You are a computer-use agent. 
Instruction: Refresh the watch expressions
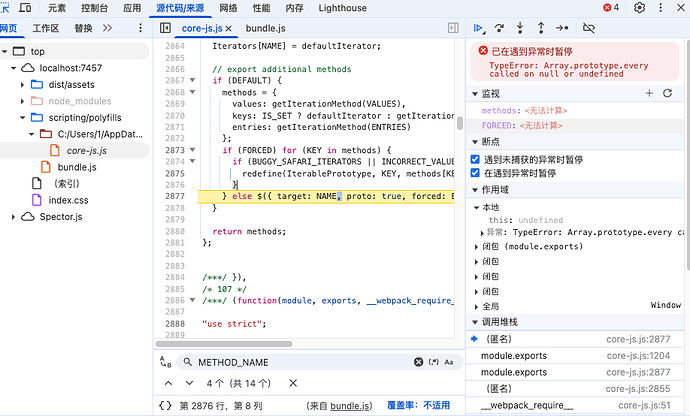tap(668, 93)
